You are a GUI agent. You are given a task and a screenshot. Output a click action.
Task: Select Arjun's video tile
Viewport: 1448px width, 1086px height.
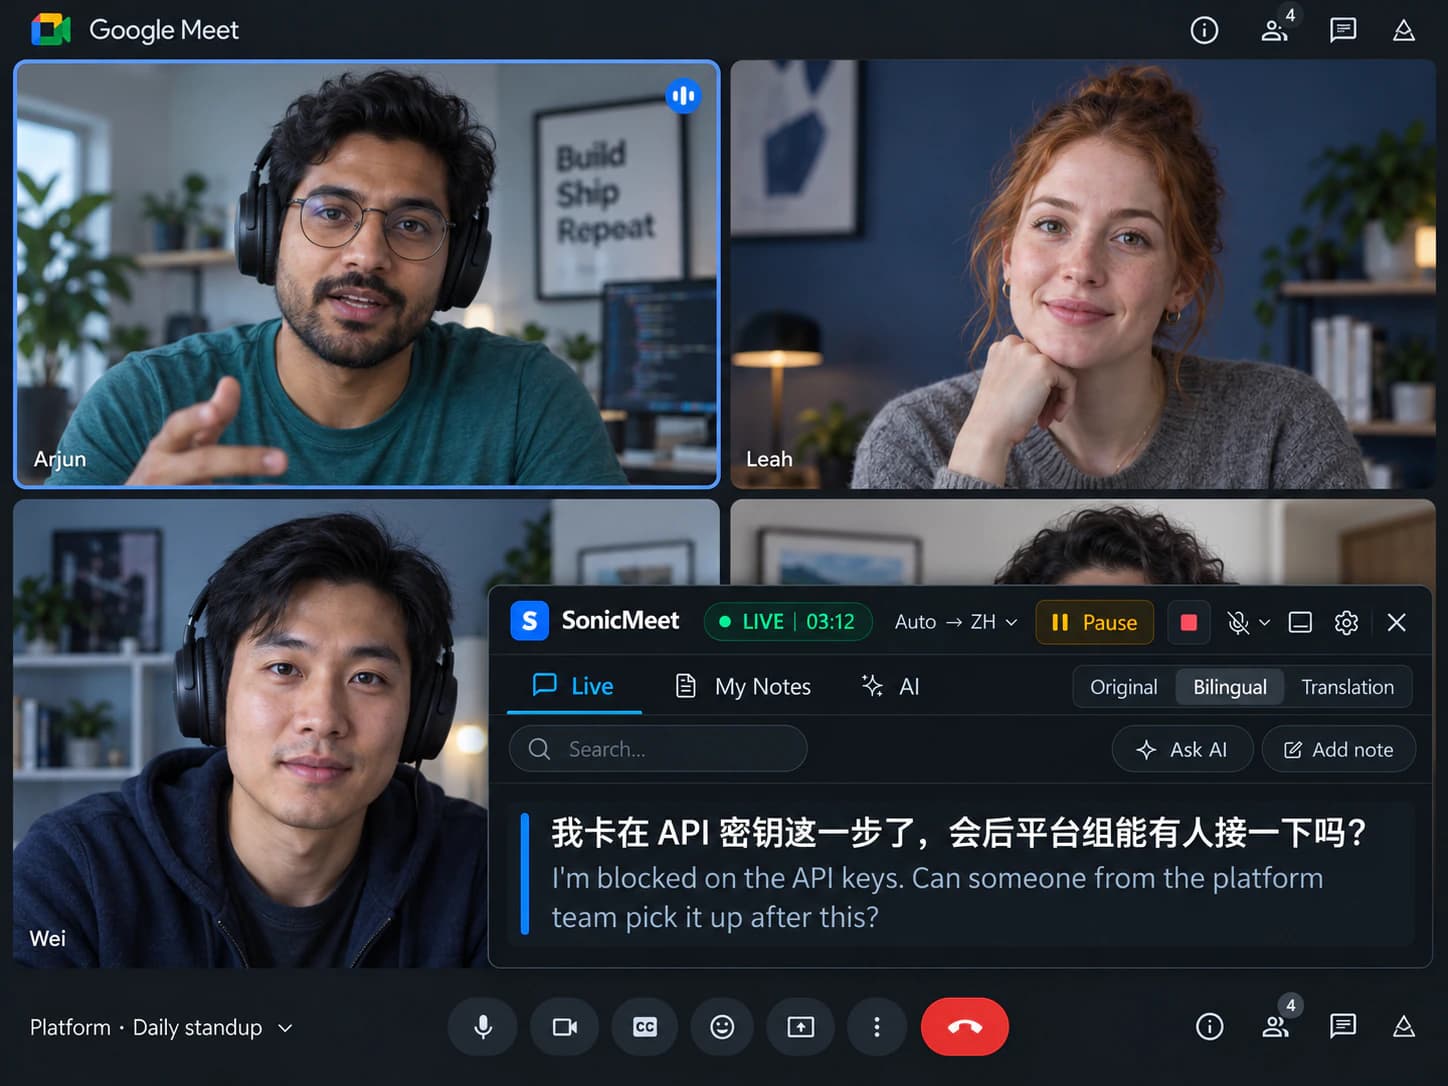point(367,274)
